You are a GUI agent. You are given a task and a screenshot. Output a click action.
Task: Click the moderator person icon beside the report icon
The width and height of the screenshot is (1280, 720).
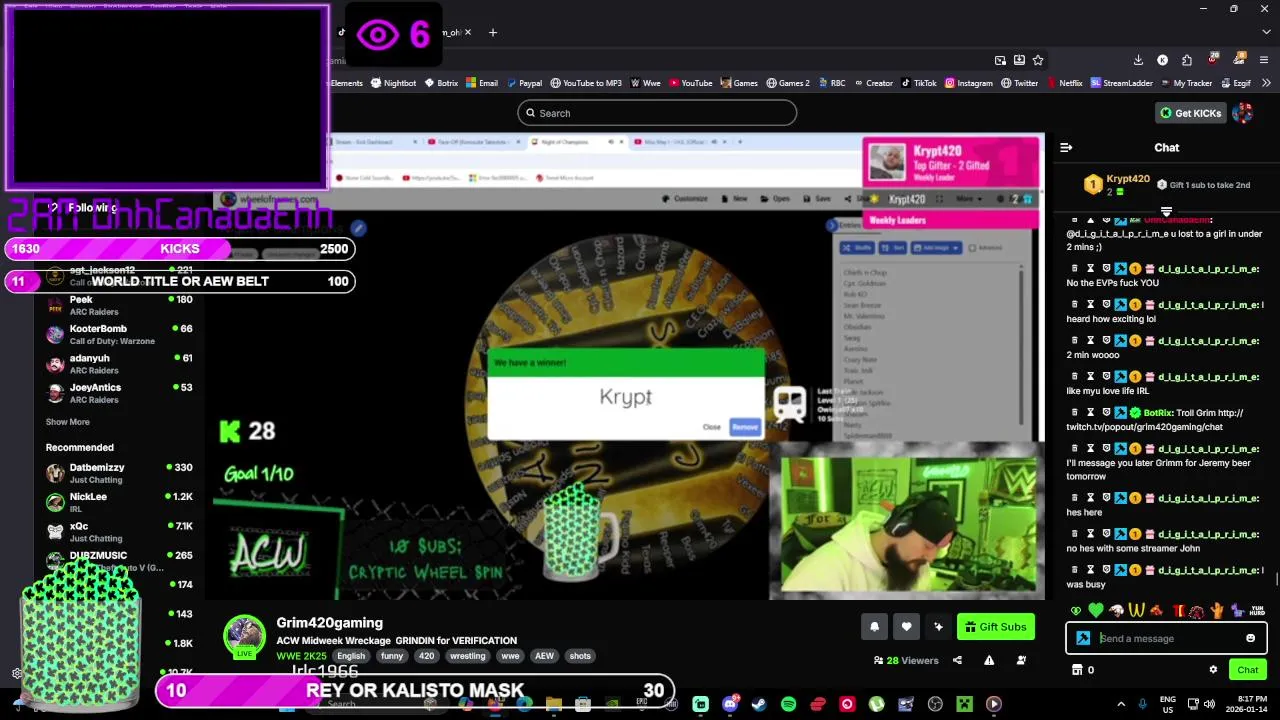(x=1021, y=660)
